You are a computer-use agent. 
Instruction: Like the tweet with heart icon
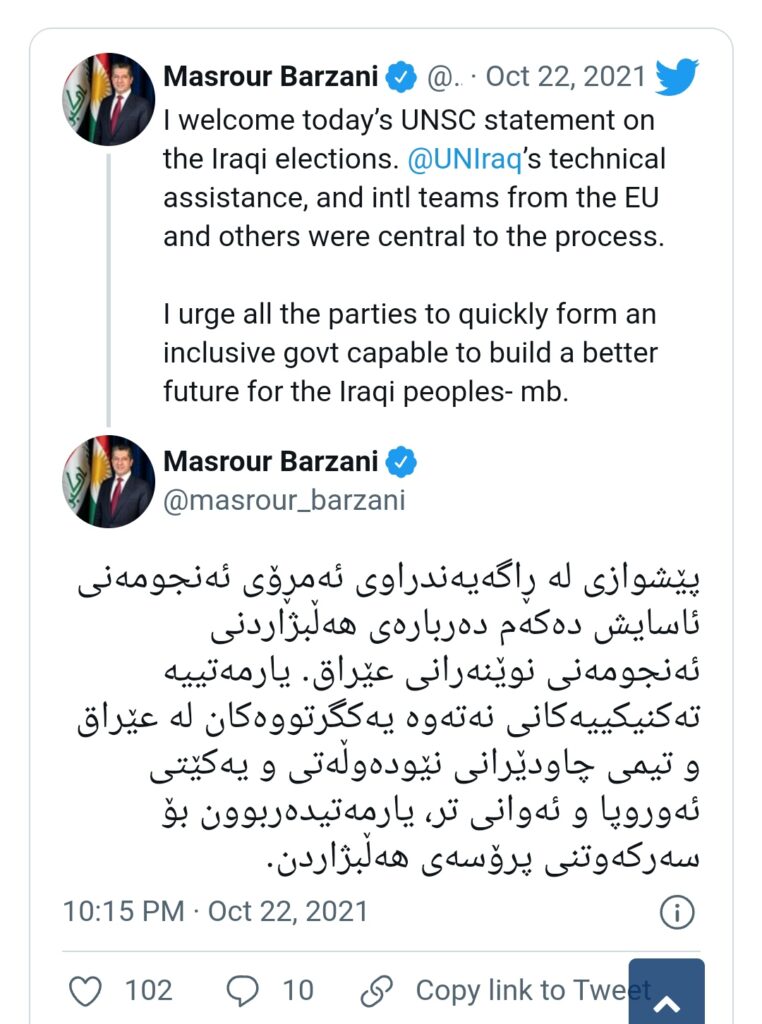(x=87, y=991)
